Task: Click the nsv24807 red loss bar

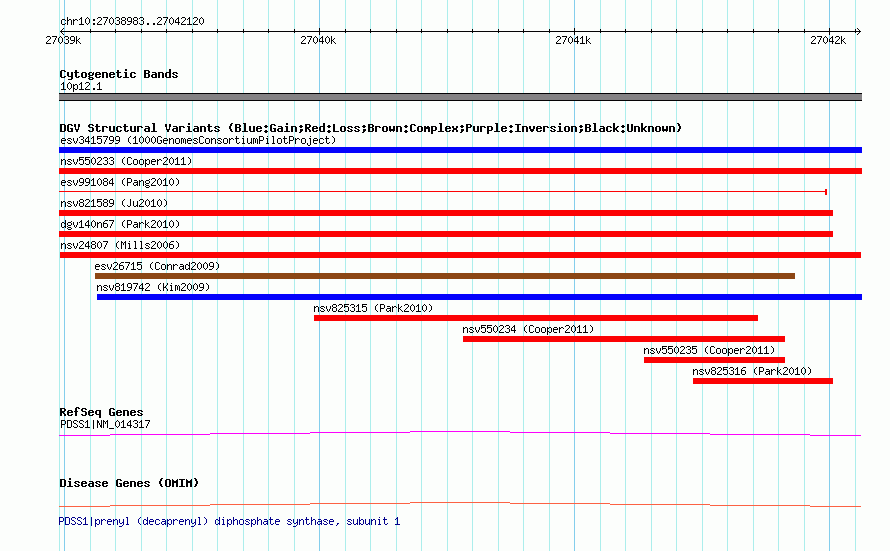Action: click(x=460, y=255)
